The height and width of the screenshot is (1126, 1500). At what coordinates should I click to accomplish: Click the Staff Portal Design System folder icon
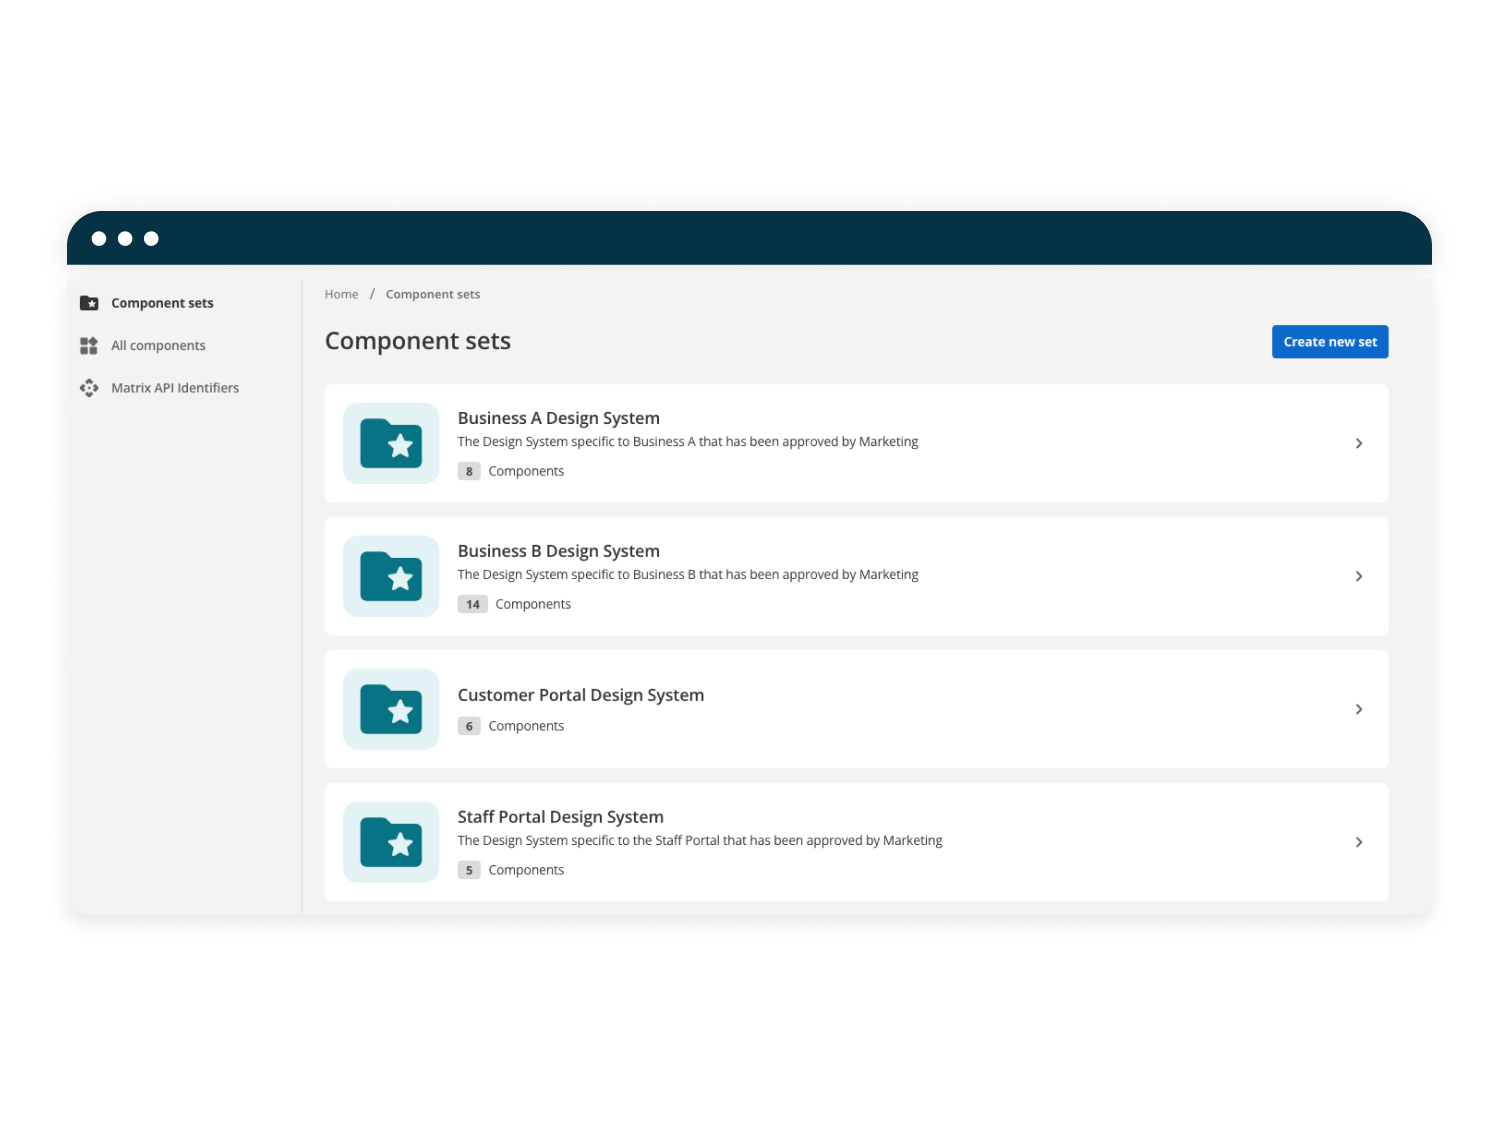coord(391,843)
